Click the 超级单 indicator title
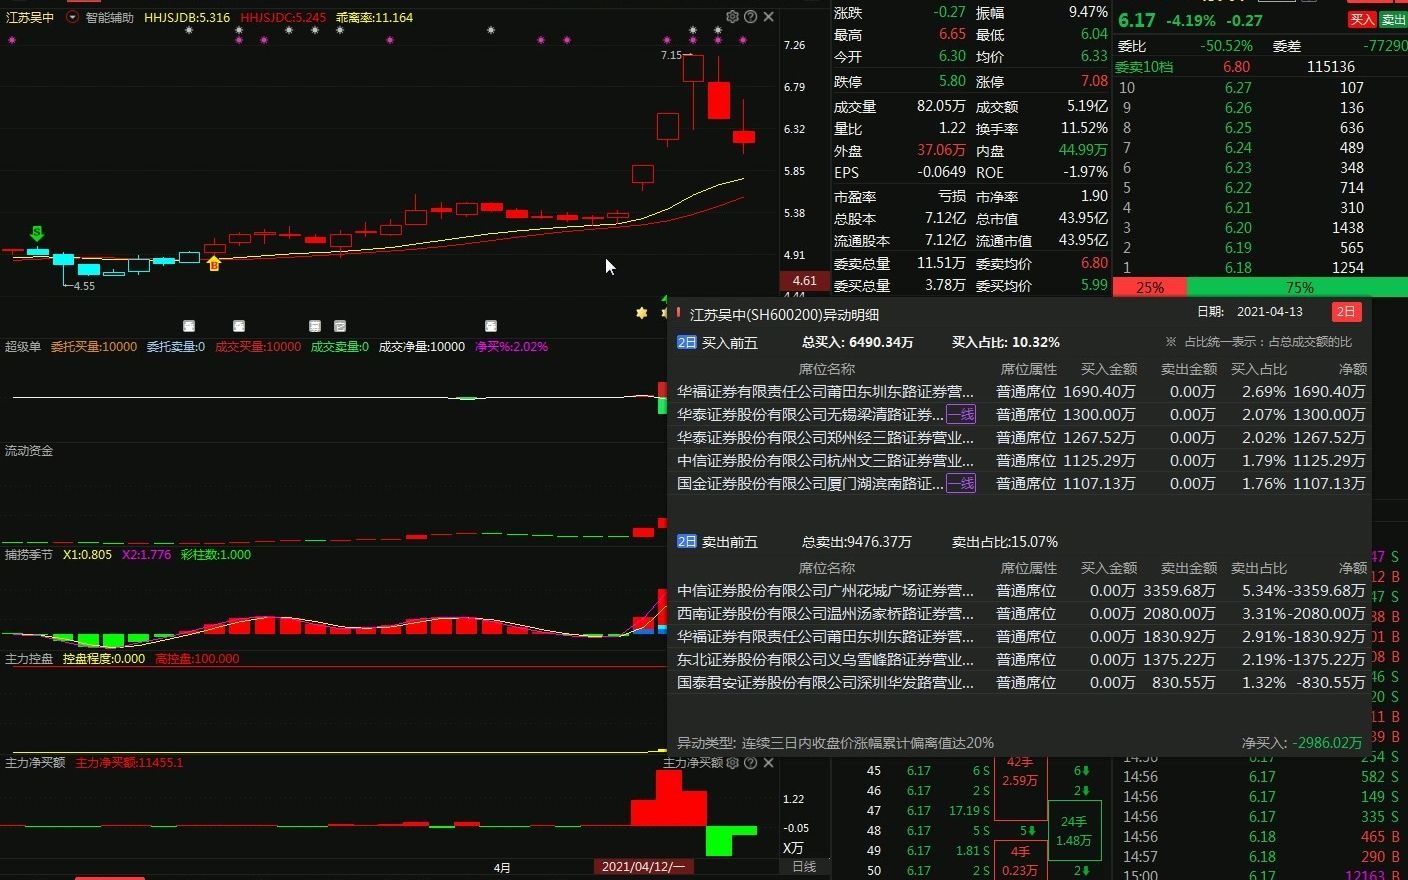 (x=23, y=346)
